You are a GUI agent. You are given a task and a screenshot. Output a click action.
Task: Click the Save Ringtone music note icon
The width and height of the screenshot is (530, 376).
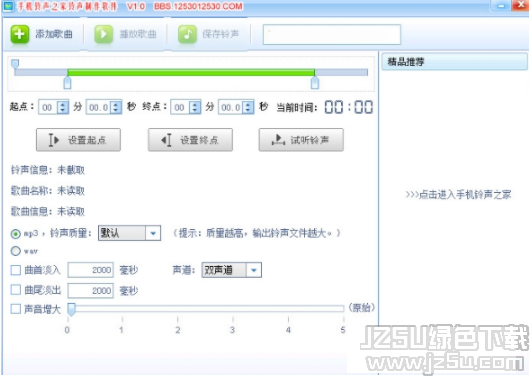click(187, 34)
